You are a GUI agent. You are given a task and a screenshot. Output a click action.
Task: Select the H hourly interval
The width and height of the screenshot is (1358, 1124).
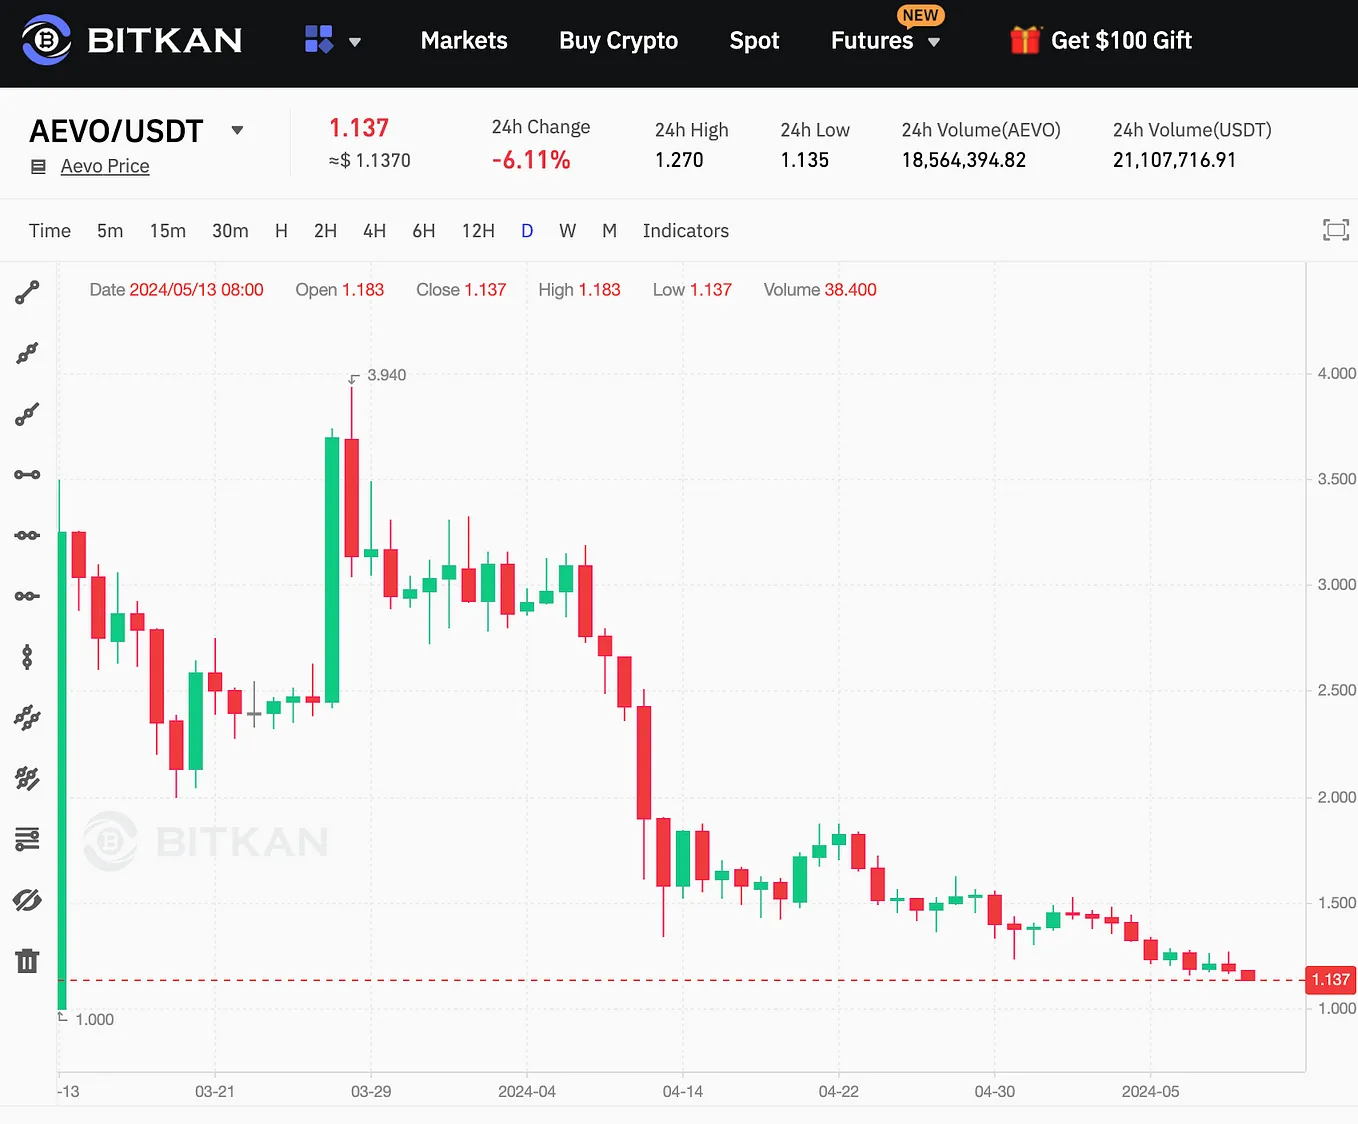pos(281,231)
